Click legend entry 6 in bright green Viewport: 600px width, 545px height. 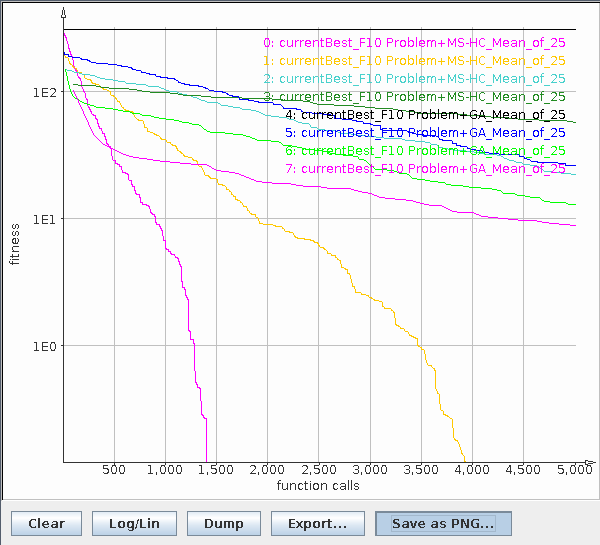tap(425, 150)
